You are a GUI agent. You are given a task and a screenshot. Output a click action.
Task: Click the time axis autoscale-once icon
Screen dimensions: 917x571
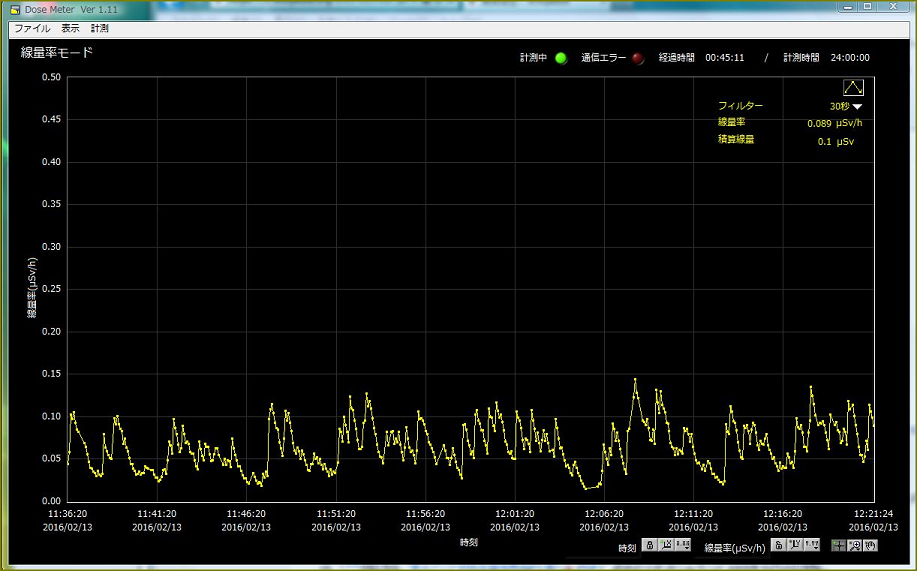pyautogui.click(x=667, y=545)
